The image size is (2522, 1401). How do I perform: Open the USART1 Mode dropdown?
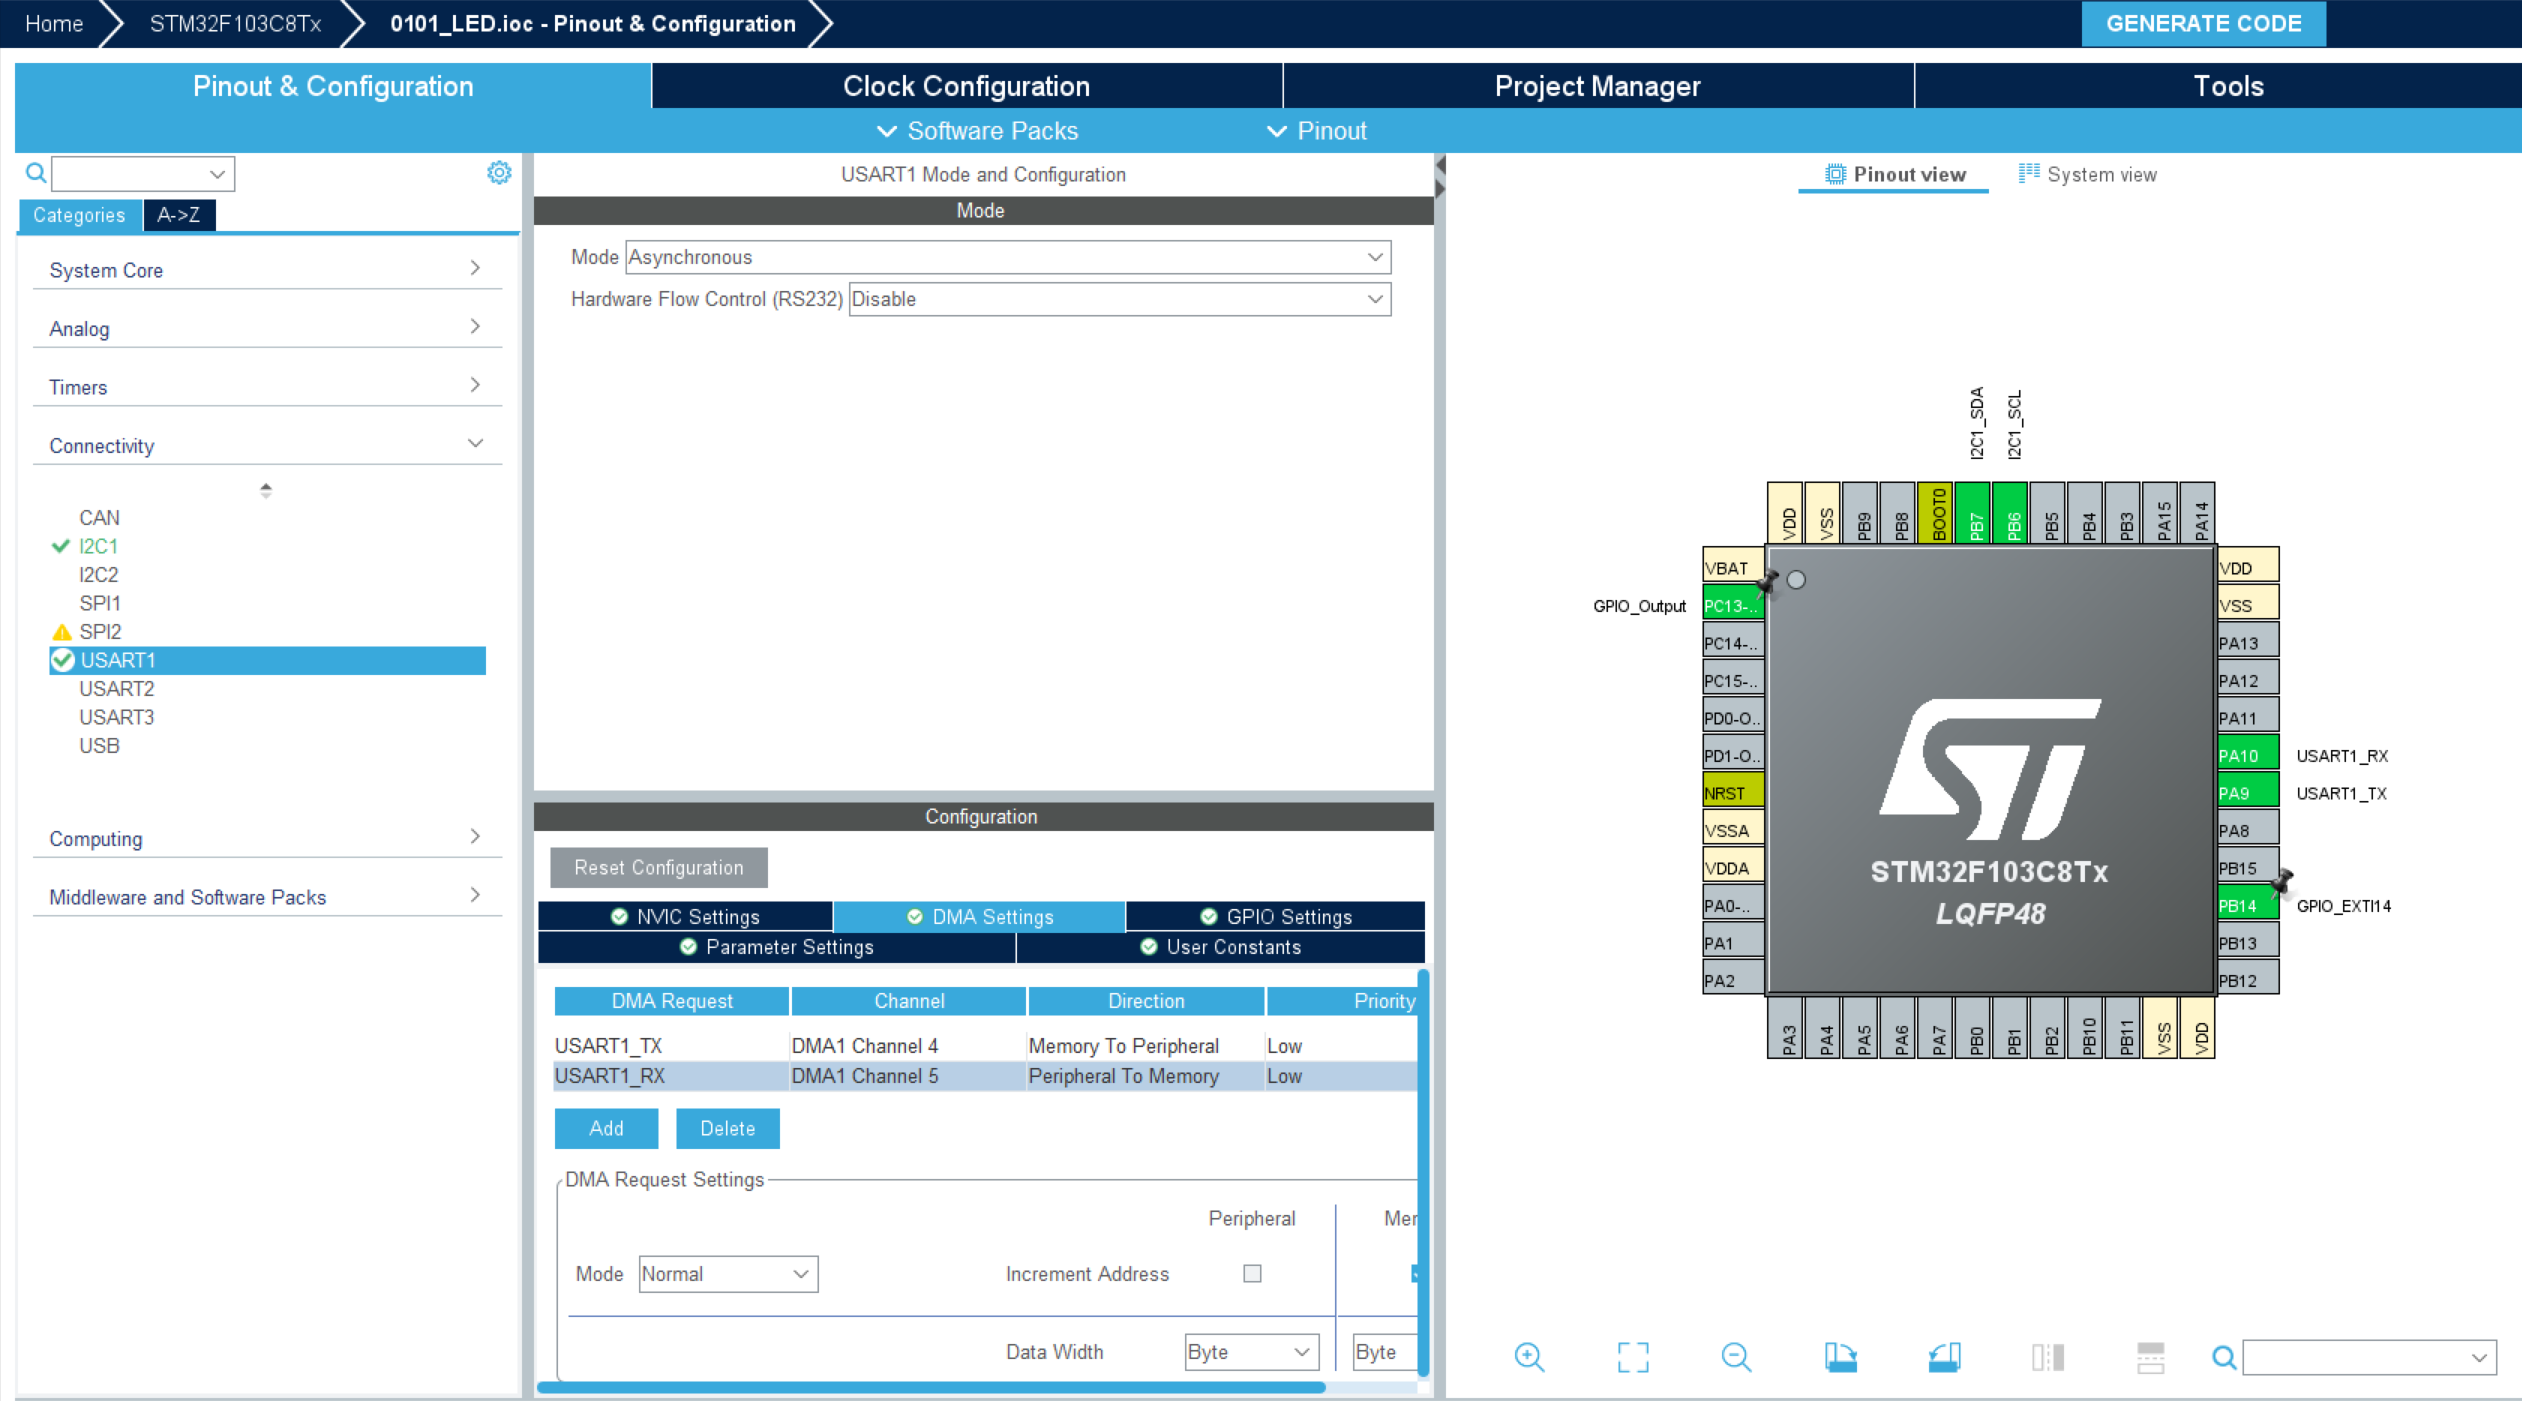(x=1008, y=257)
